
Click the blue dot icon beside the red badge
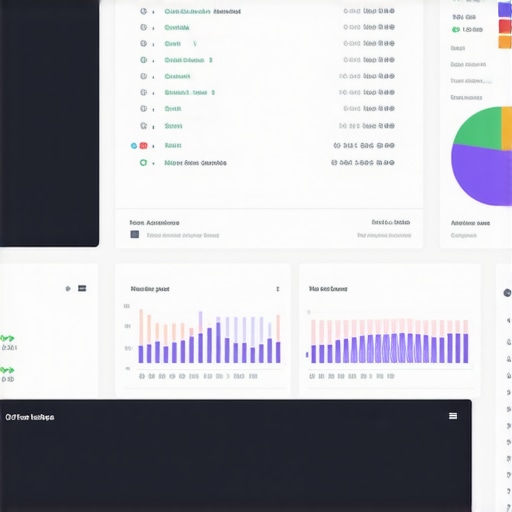[x=134, y=146]
